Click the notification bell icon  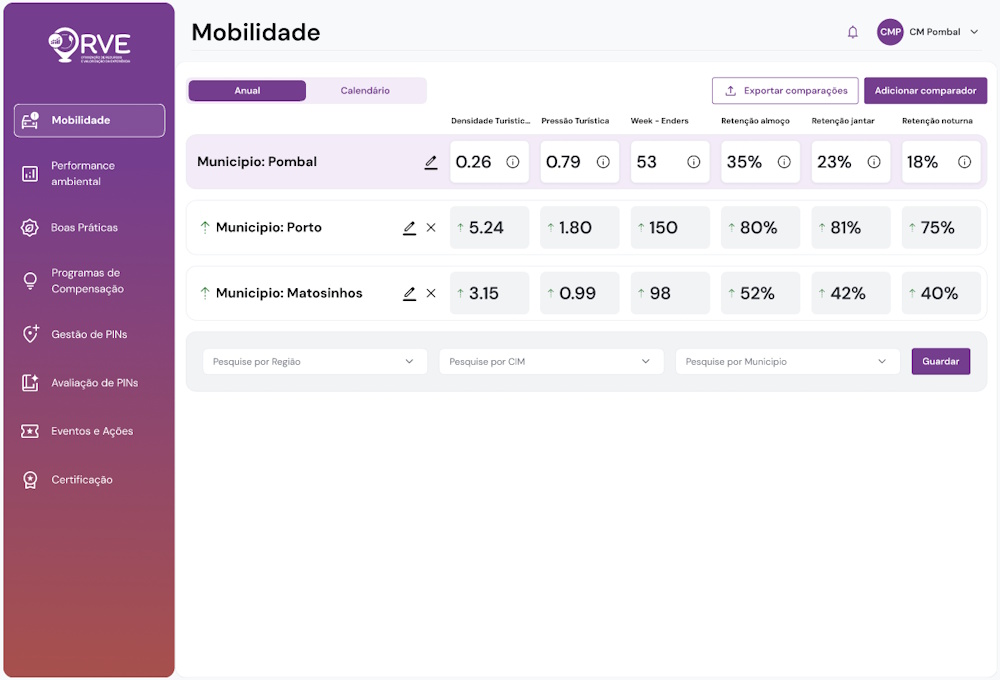[853, 32]
